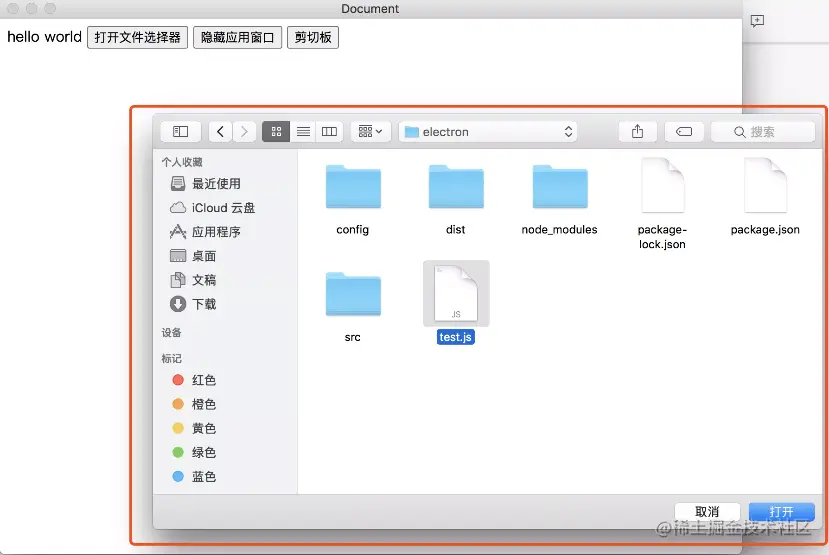This screenshot has width=829, height=555.
Task: Click the Devices section header
Action: click(171, 332)
